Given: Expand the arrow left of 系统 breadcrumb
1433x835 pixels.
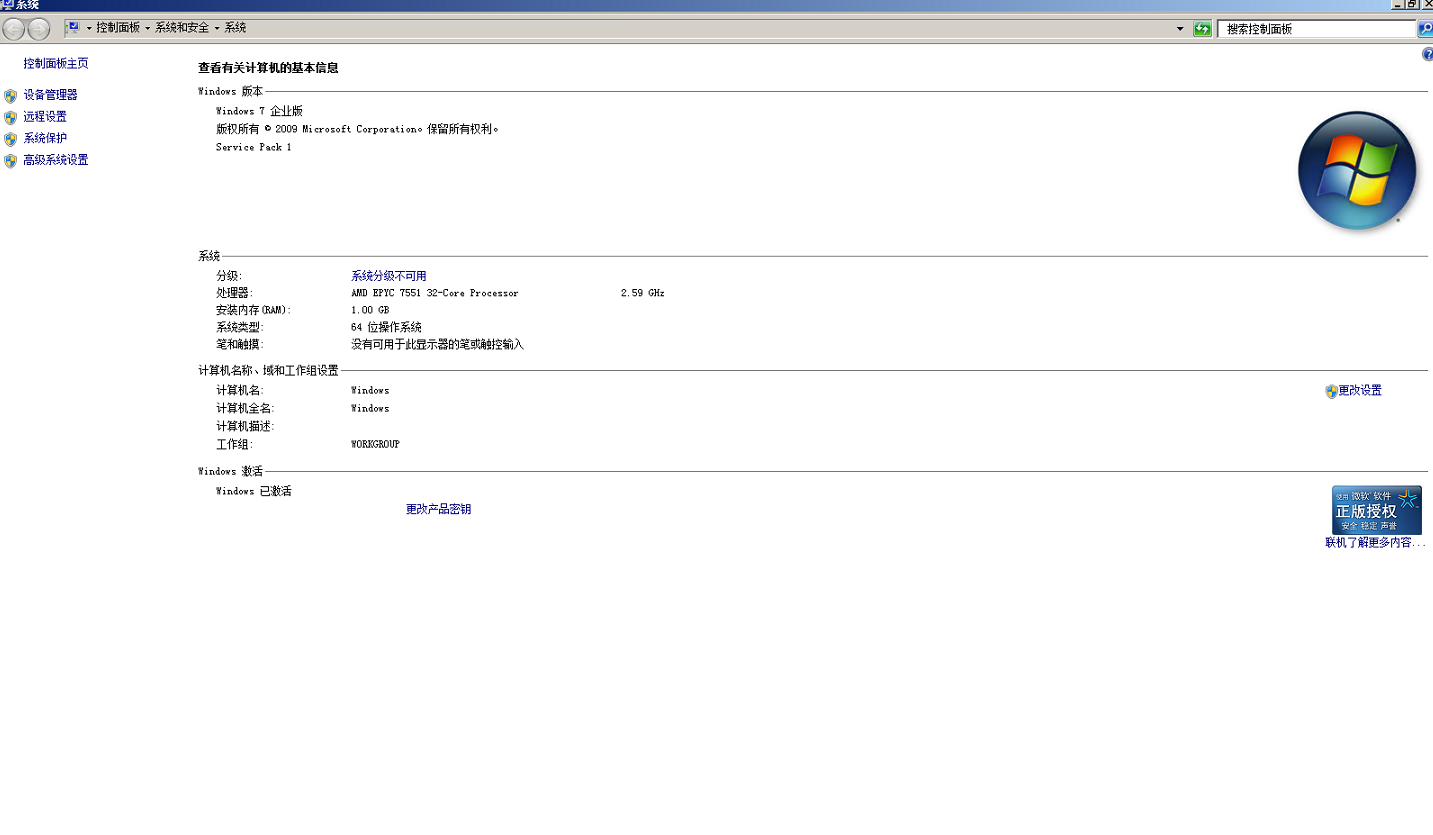Looking at the screenshot, I should tap(216, 28).
